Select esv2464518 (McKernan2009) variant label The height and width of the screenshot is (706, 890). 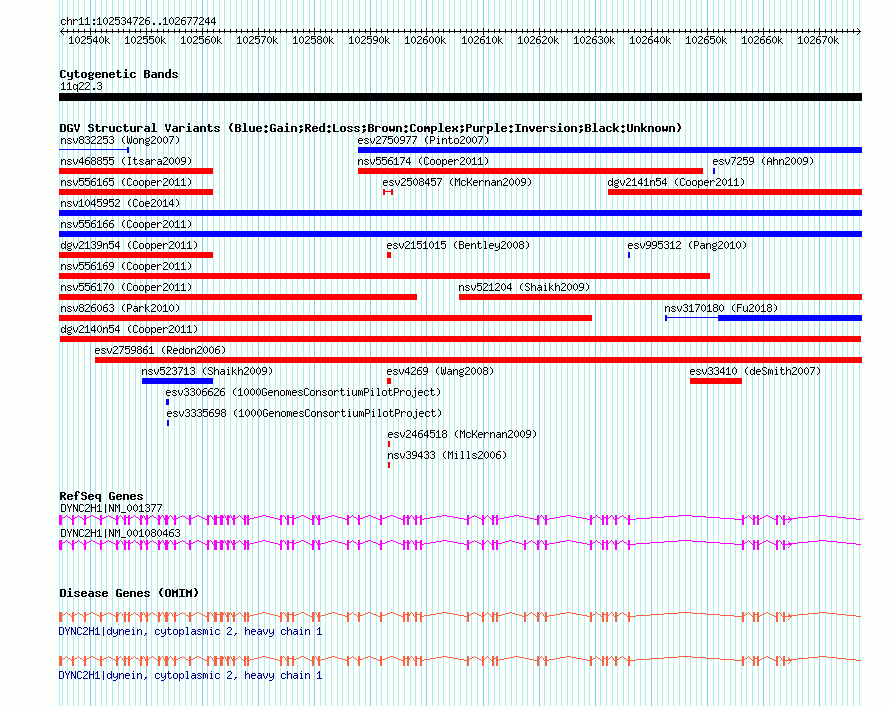[462, 434]
